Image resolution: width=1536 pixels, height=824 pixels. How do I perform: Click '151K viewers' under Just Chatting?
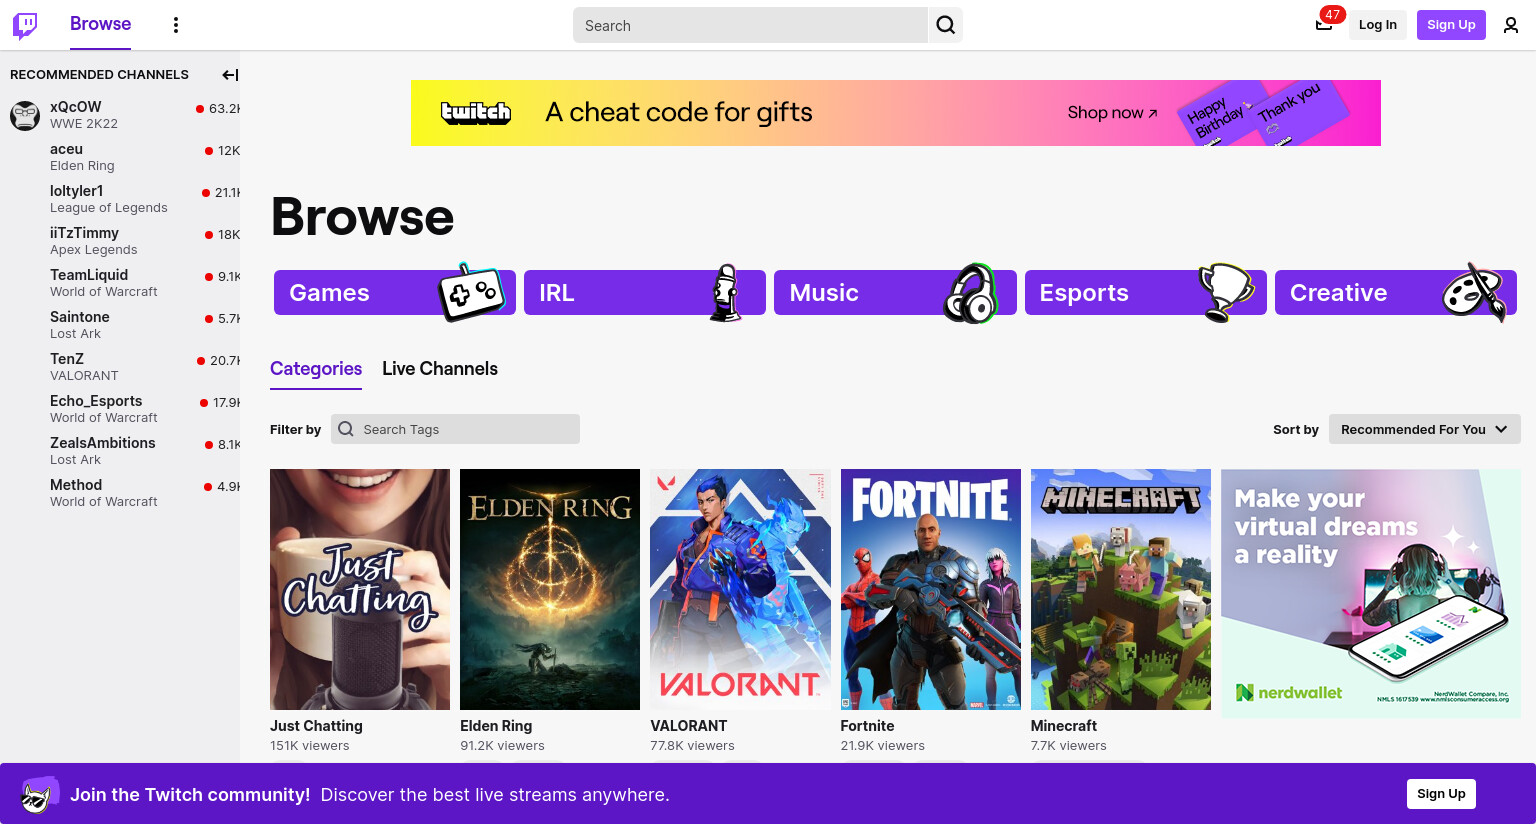click(310, 746)
